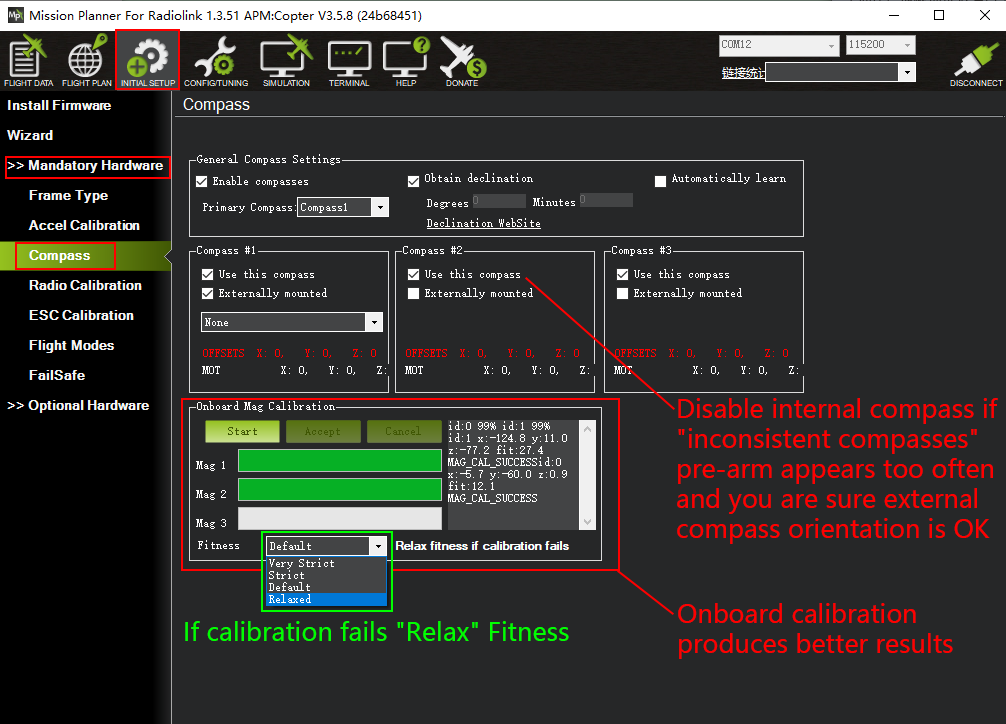
Task: Select Flight Modes in sidebar
Action: click(x=71, y=346)
